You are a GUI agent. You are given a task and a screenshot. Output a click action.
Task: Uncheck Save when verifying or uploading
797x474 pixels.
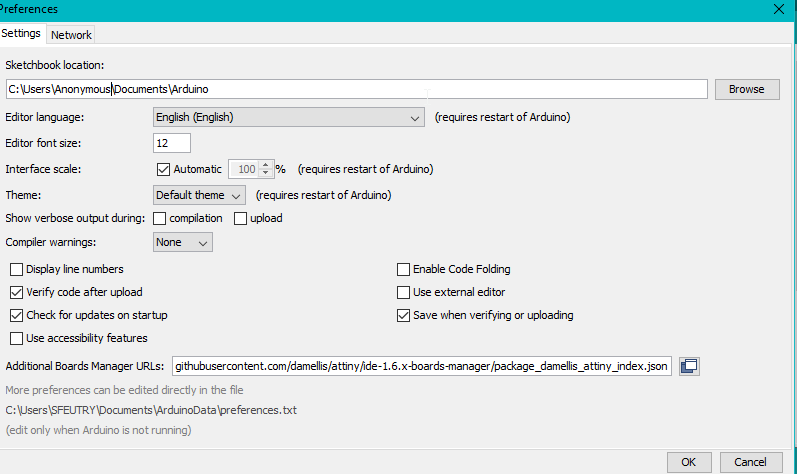[x=404, y=315]
